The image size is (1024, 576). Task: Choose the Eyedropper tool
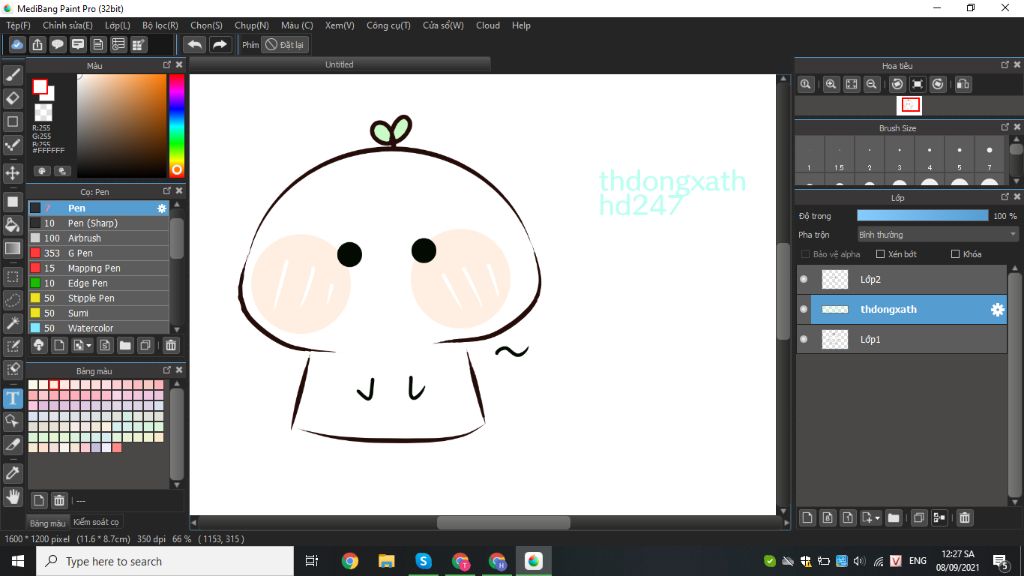pos(13,472)
